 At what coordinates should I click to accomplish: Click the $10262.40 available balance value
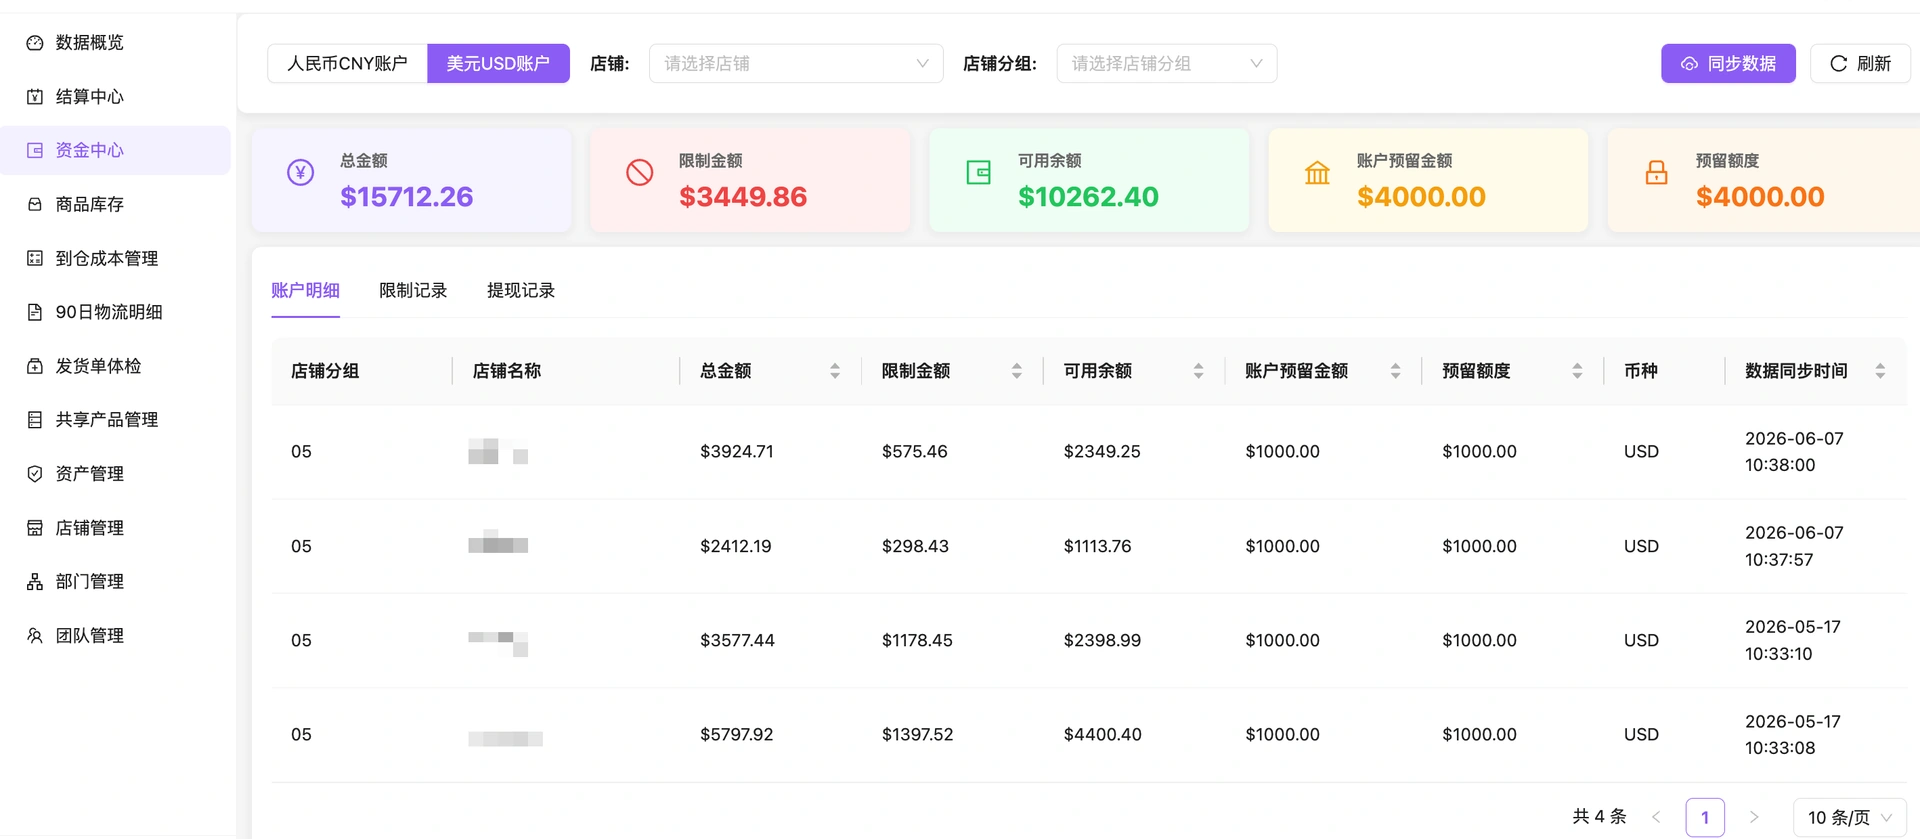(x=1088, y=197)
